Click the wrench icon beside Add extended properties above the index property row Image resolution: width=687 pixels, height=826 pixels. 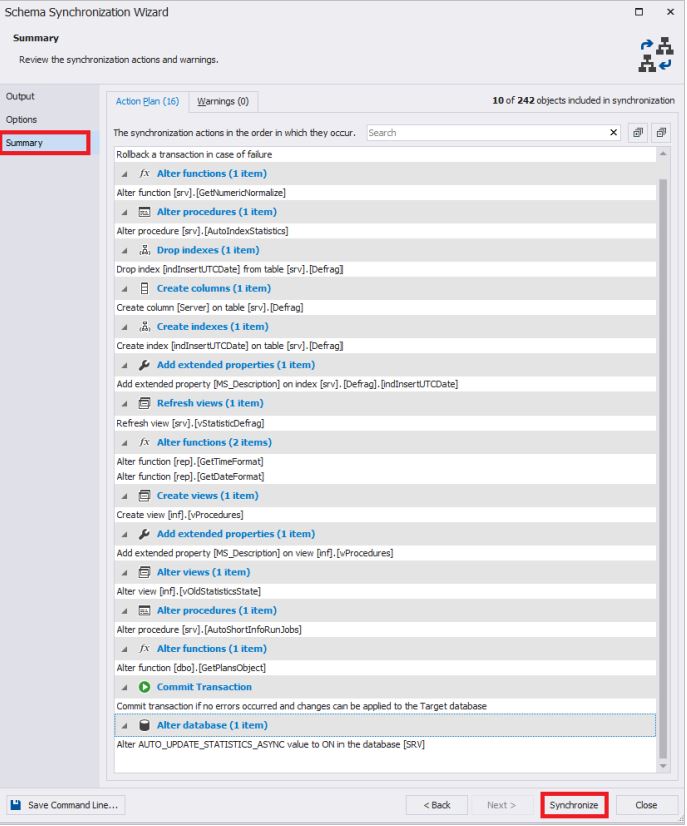(144, 365)
